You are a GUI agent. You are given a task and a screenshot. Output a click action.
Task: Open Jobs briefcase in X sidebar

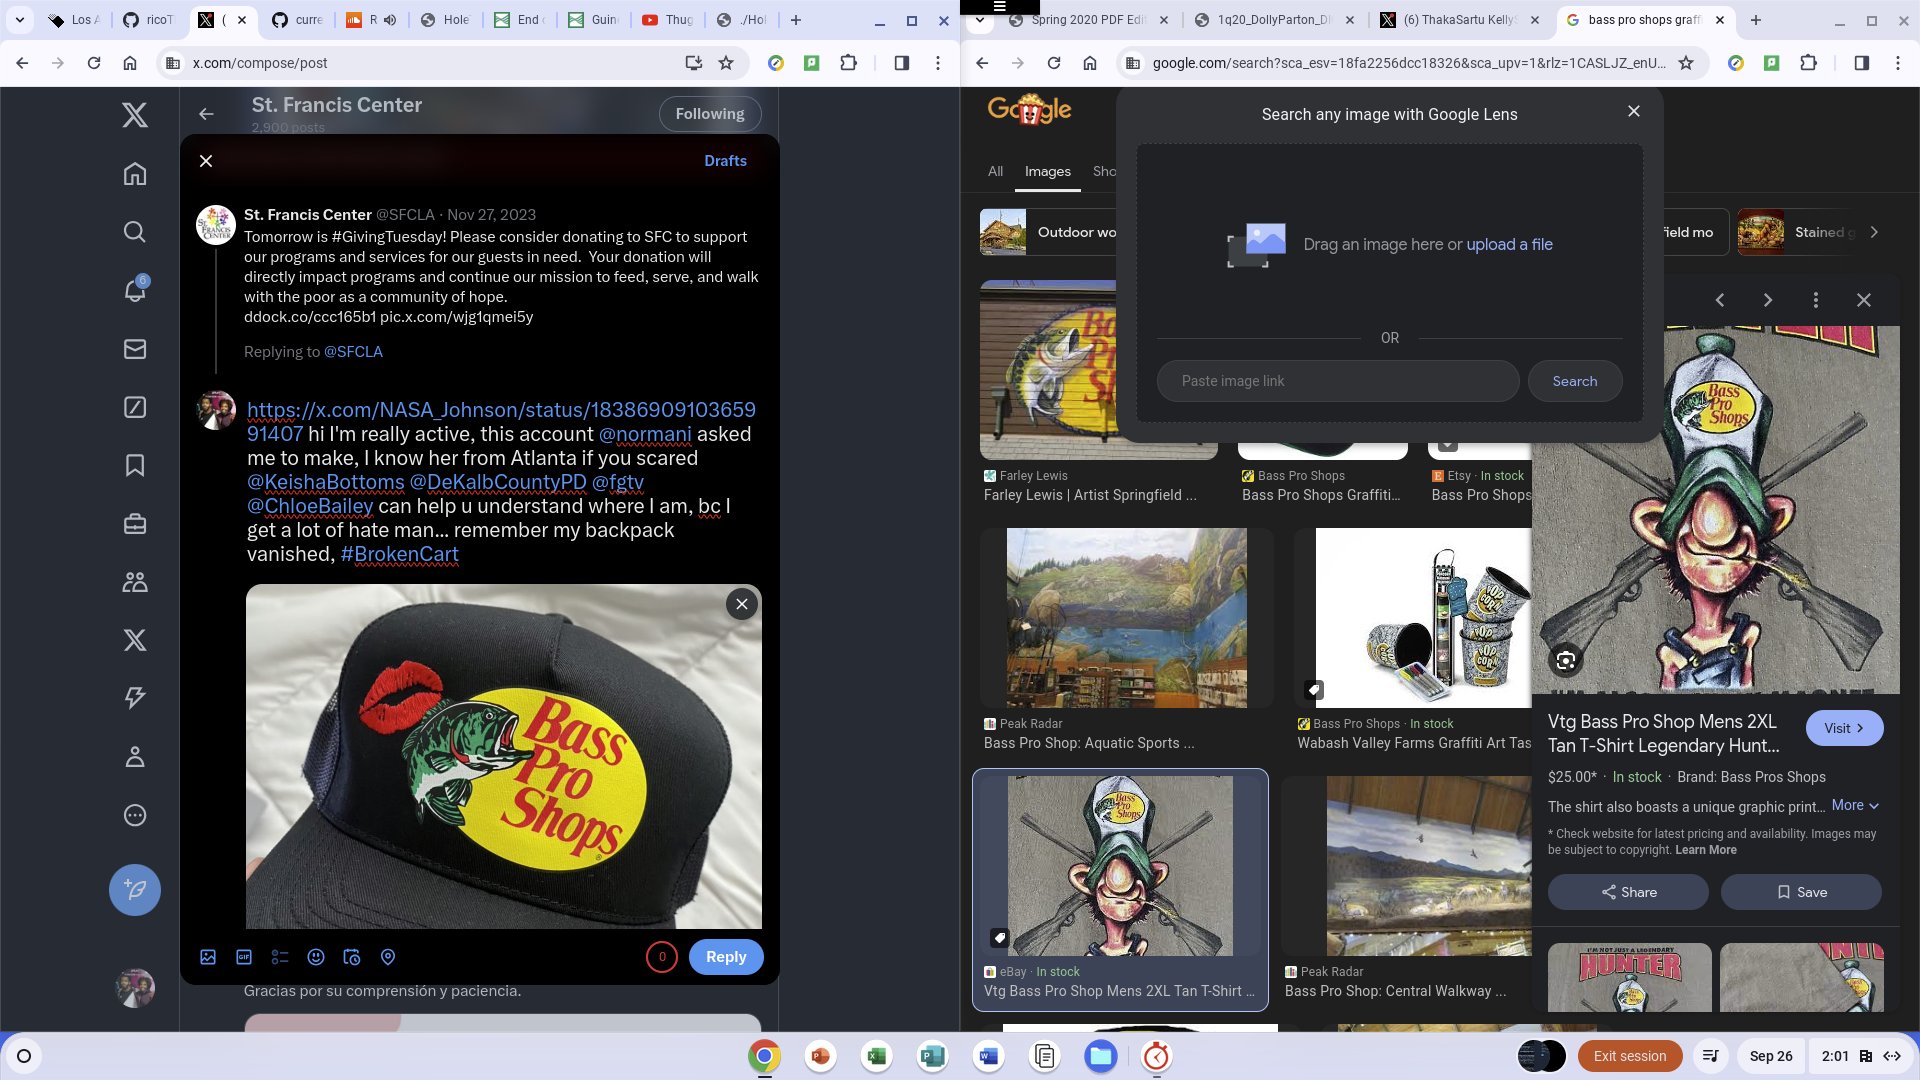[x=135, y=524]
